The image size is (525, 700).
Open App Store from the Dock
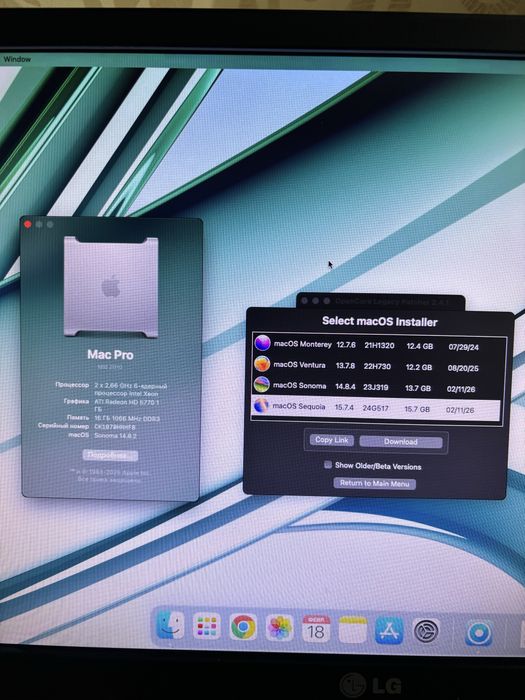(389, 630)
